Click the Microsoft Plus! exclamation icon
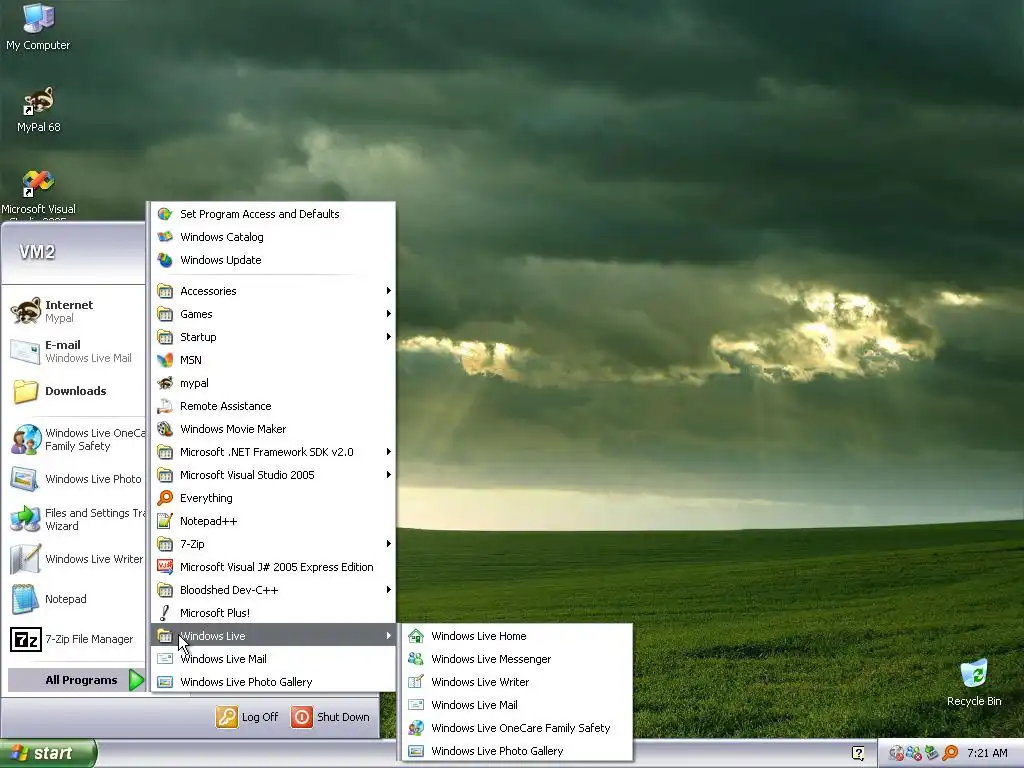The width and height of the screenshot is (1024, 768). (165, 613)
